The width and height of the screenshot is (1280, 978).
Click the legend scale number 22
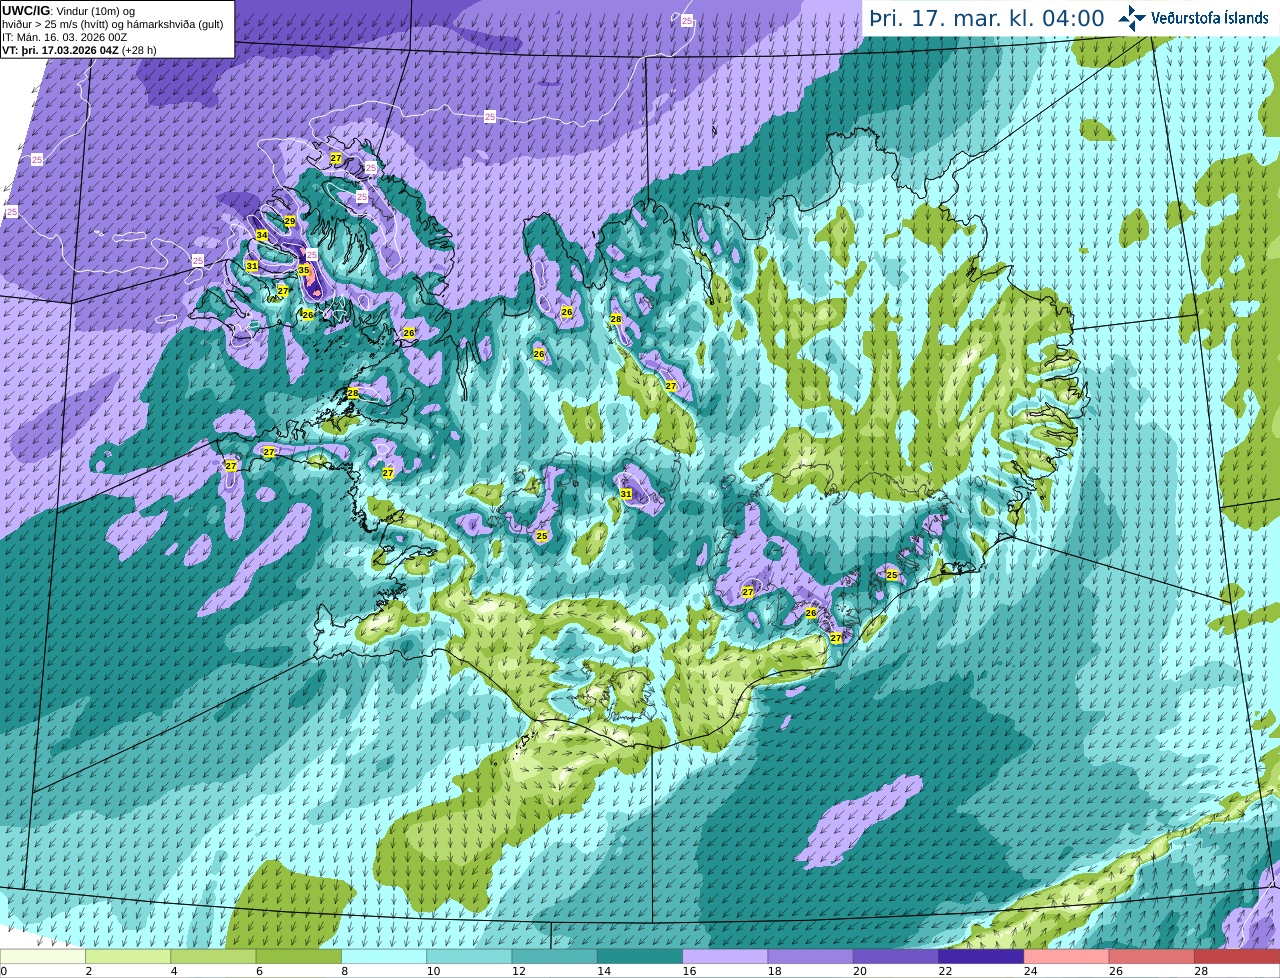coord(945,971)
